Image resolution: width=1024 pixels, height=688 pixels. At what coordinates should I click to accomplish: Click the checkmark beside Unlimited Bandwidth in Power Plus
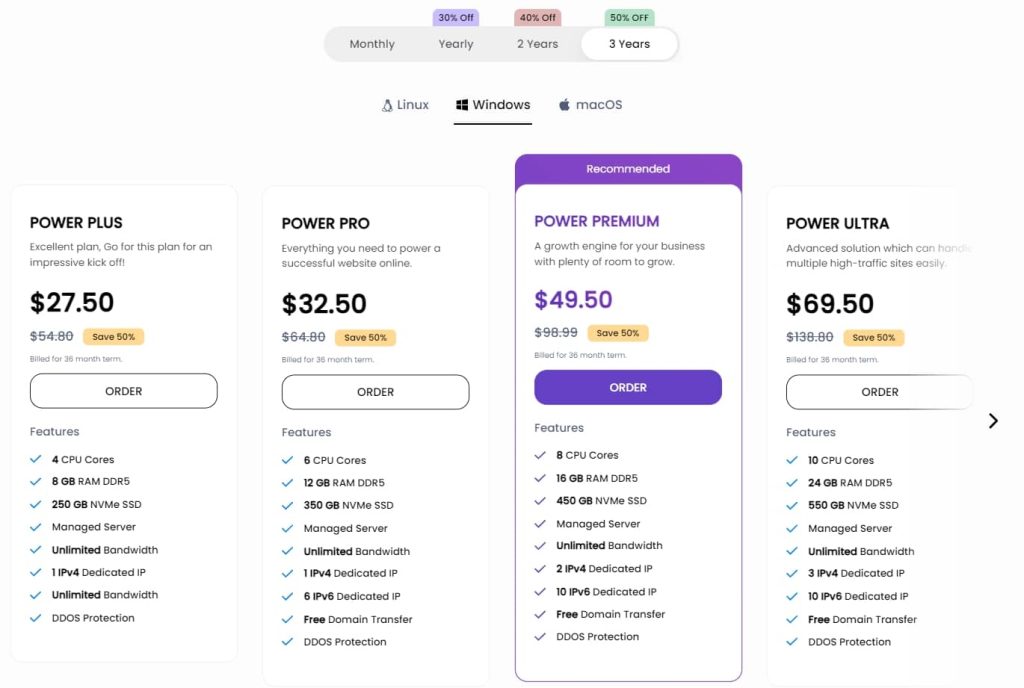[36, 550]
